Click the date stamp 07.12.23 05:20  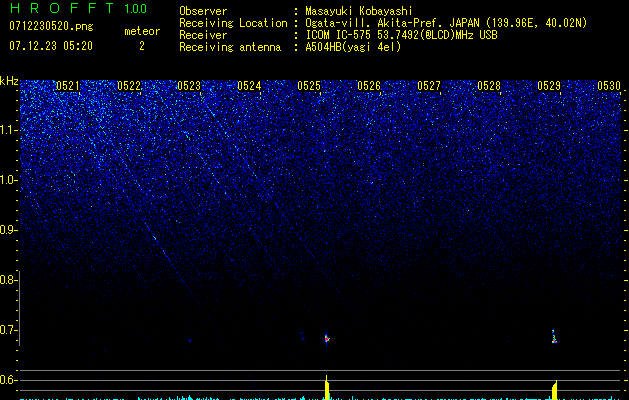51,46
